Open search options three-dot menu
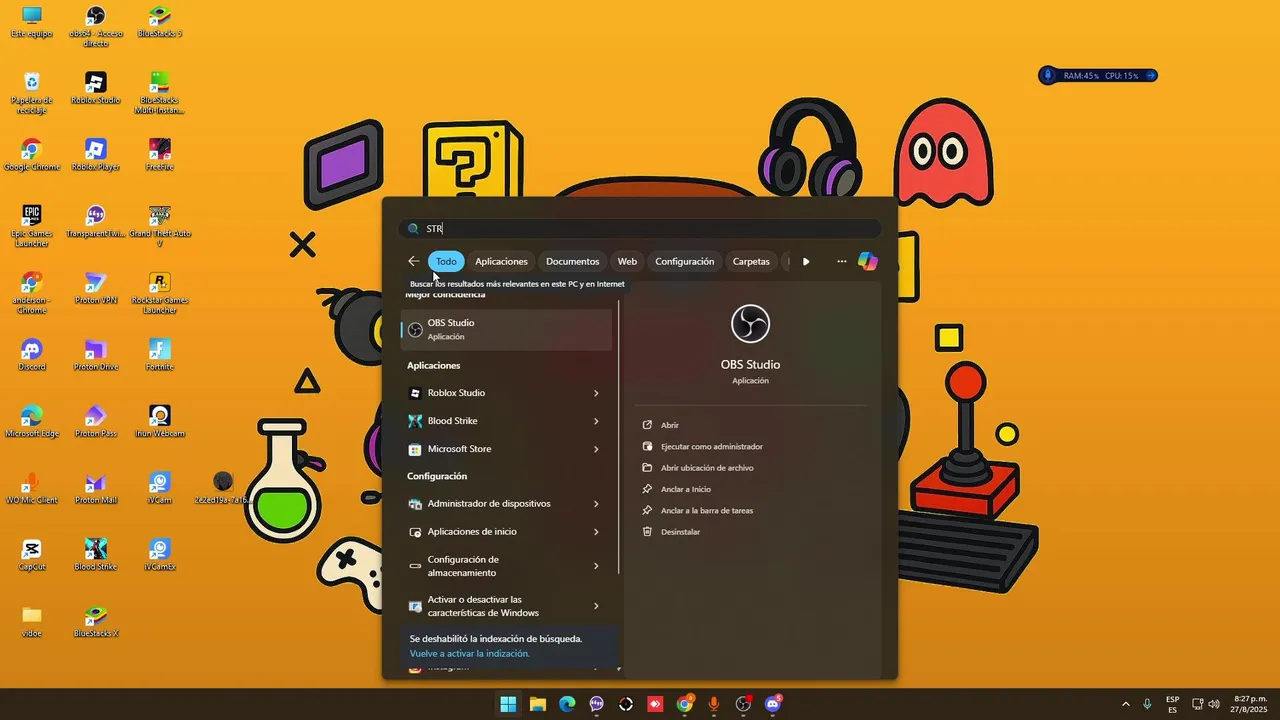Viewport: 1280px width, 720px height. point(841,261)
